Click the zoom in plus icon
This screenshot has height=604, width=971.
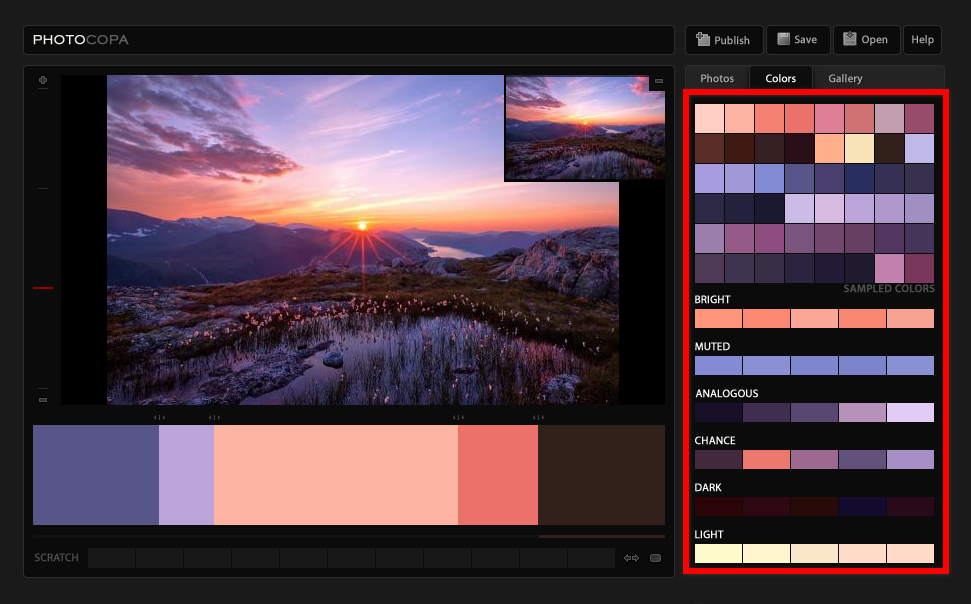pos(43,80)
